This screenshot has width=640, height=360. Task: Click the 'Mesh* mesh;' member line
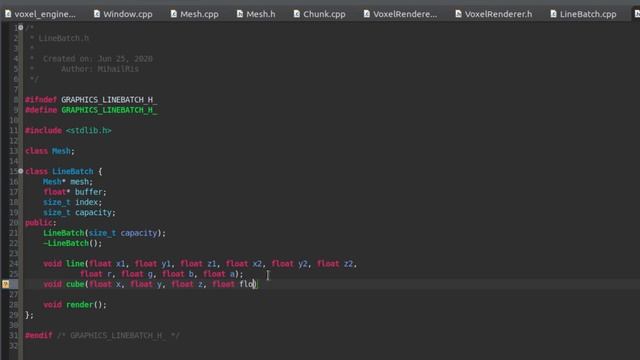[68, 182]
